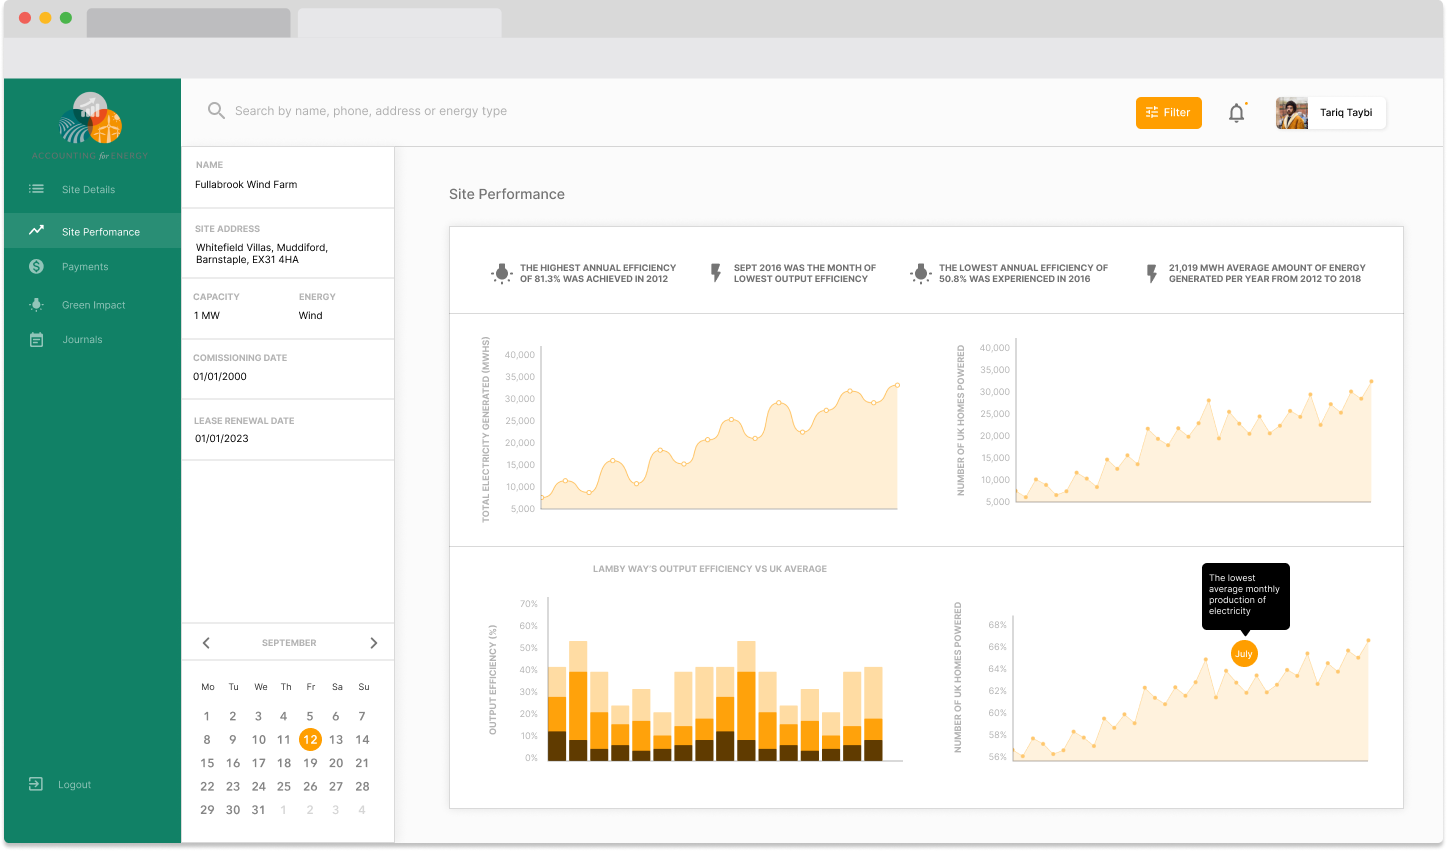
Task: Click Tariq Taybi's profile photo
Action: (x=1292, y=113)
